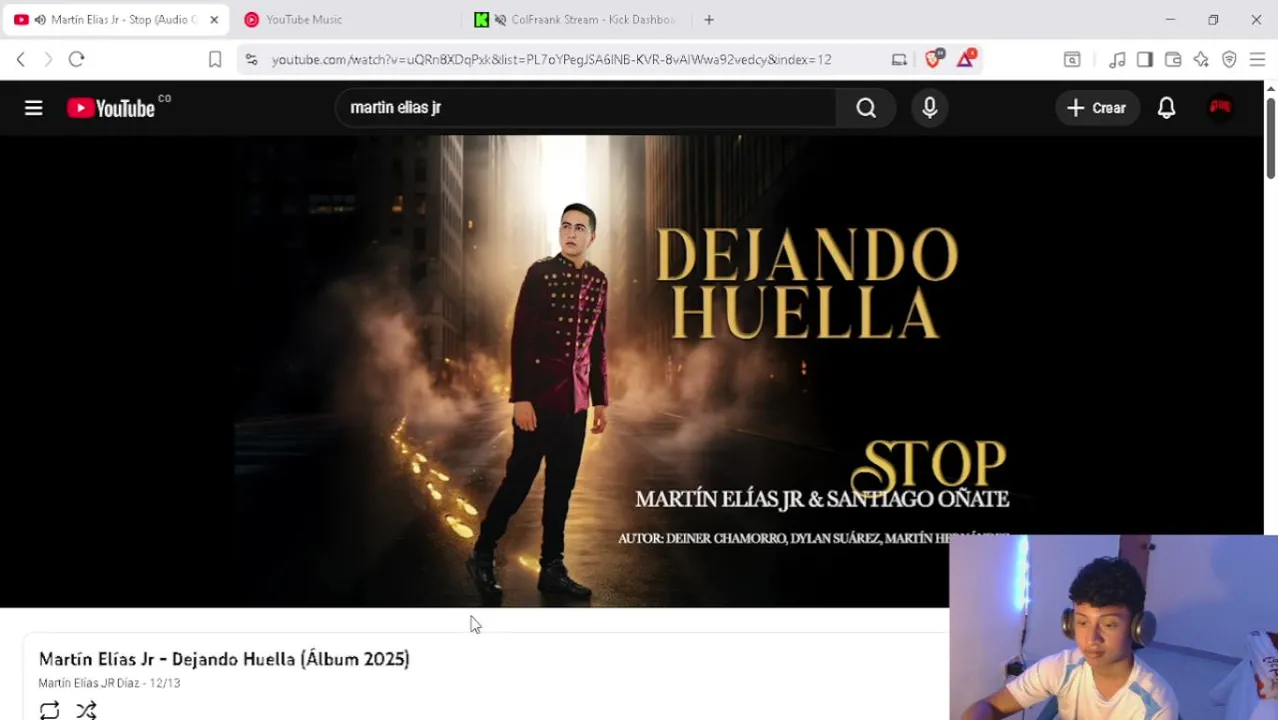
Task: Go to YouTube home via the logo
Action: [x=111, y=108]
